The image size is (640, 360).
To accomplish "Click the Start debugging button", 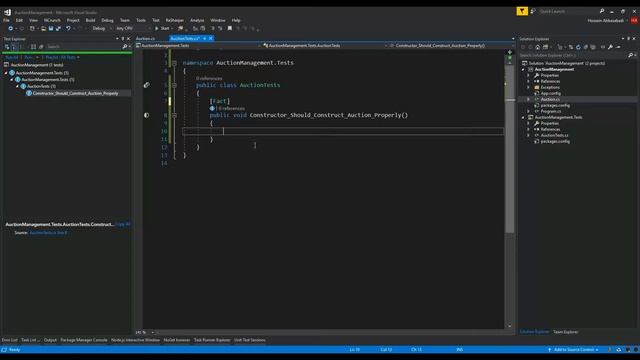I will click(x=162, y=29).
